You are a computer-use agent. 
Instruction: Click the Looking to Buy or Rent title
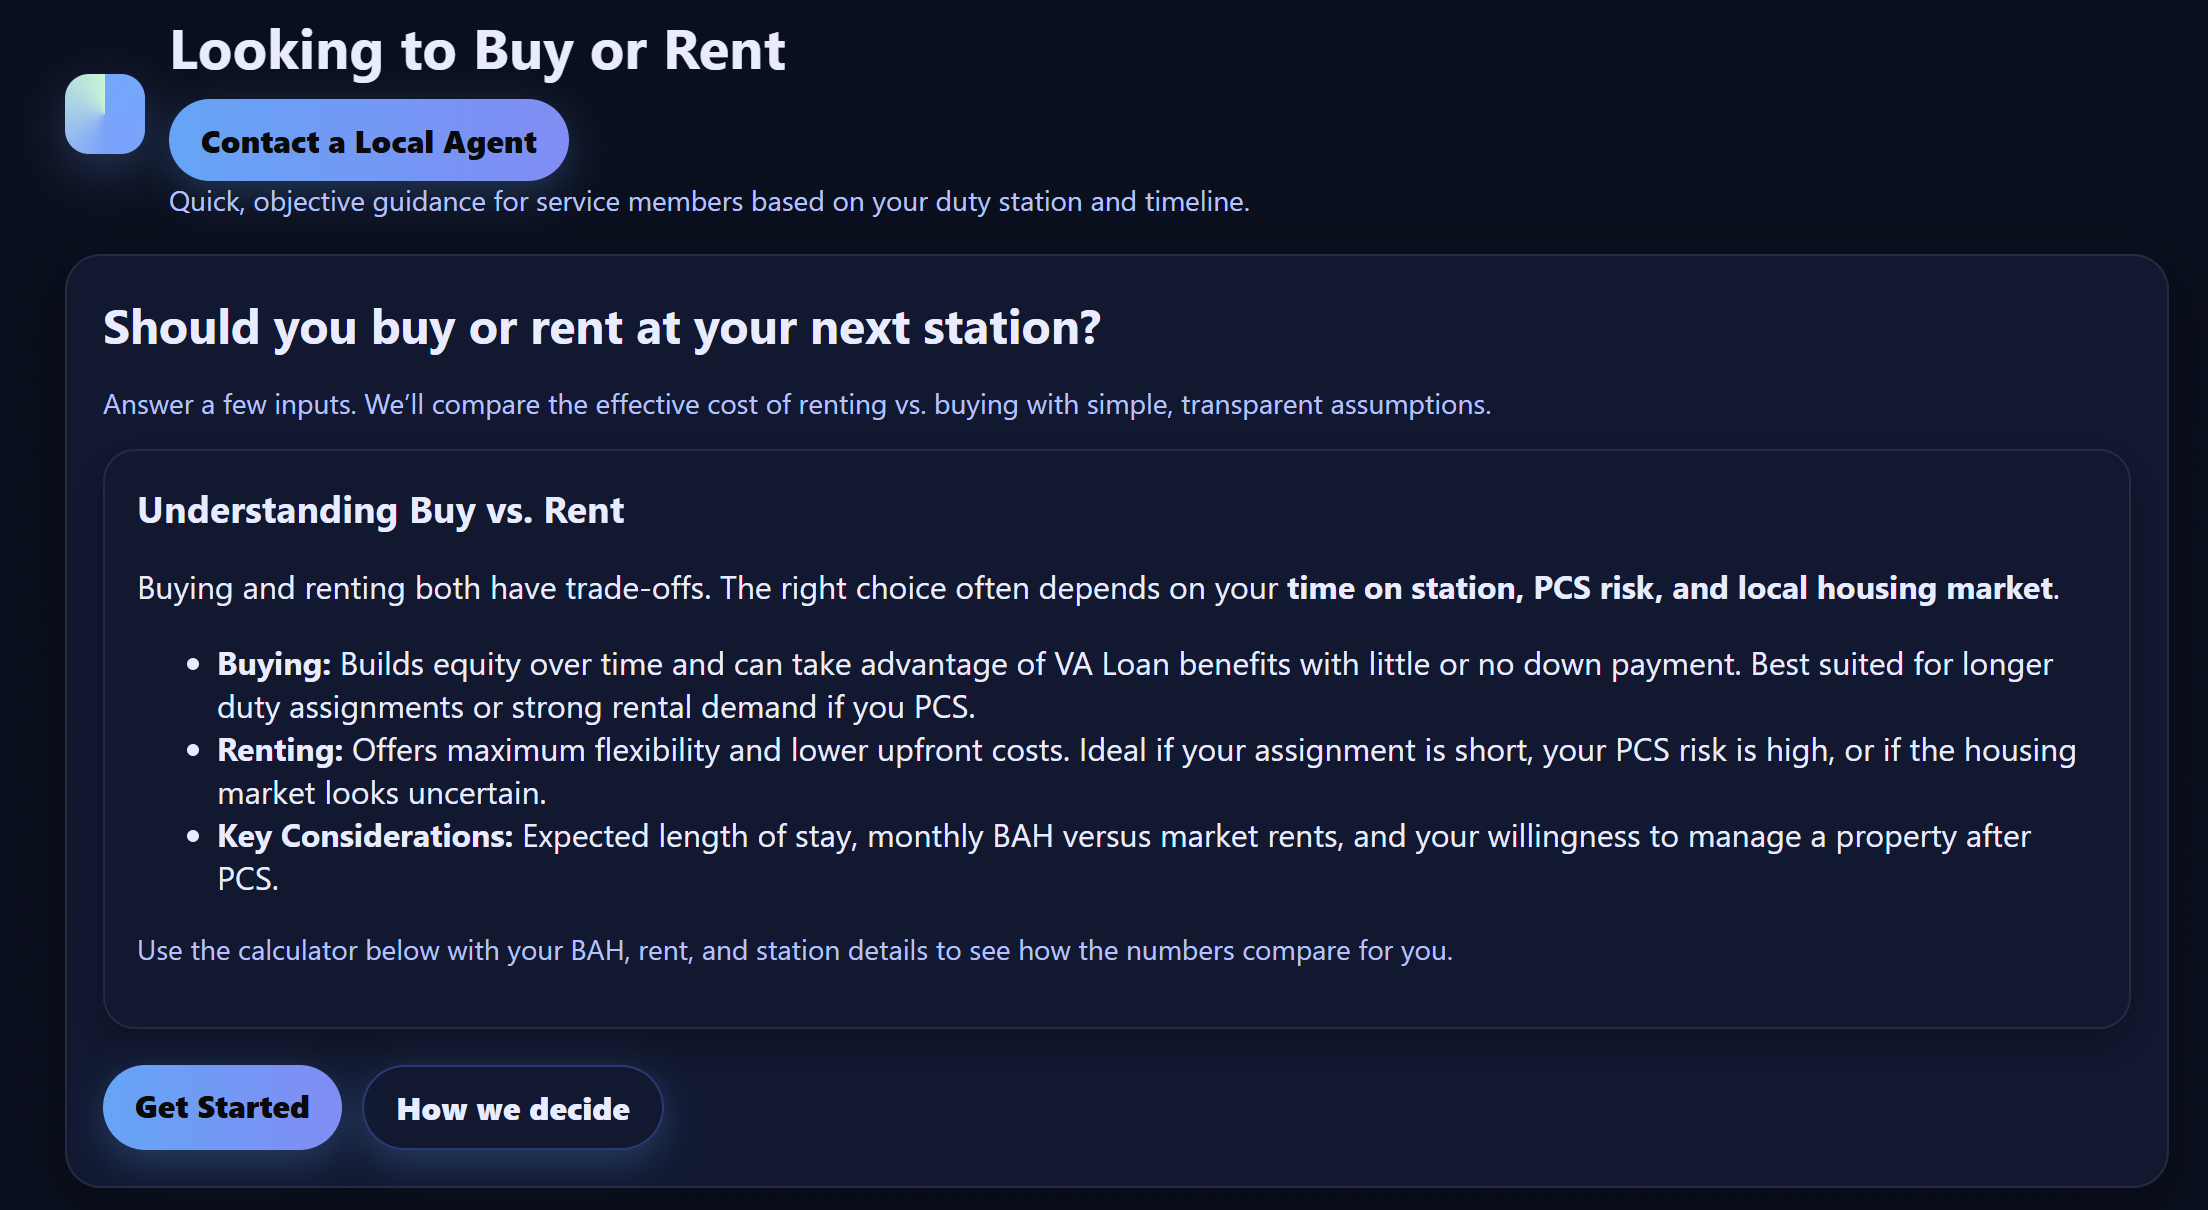477,50
